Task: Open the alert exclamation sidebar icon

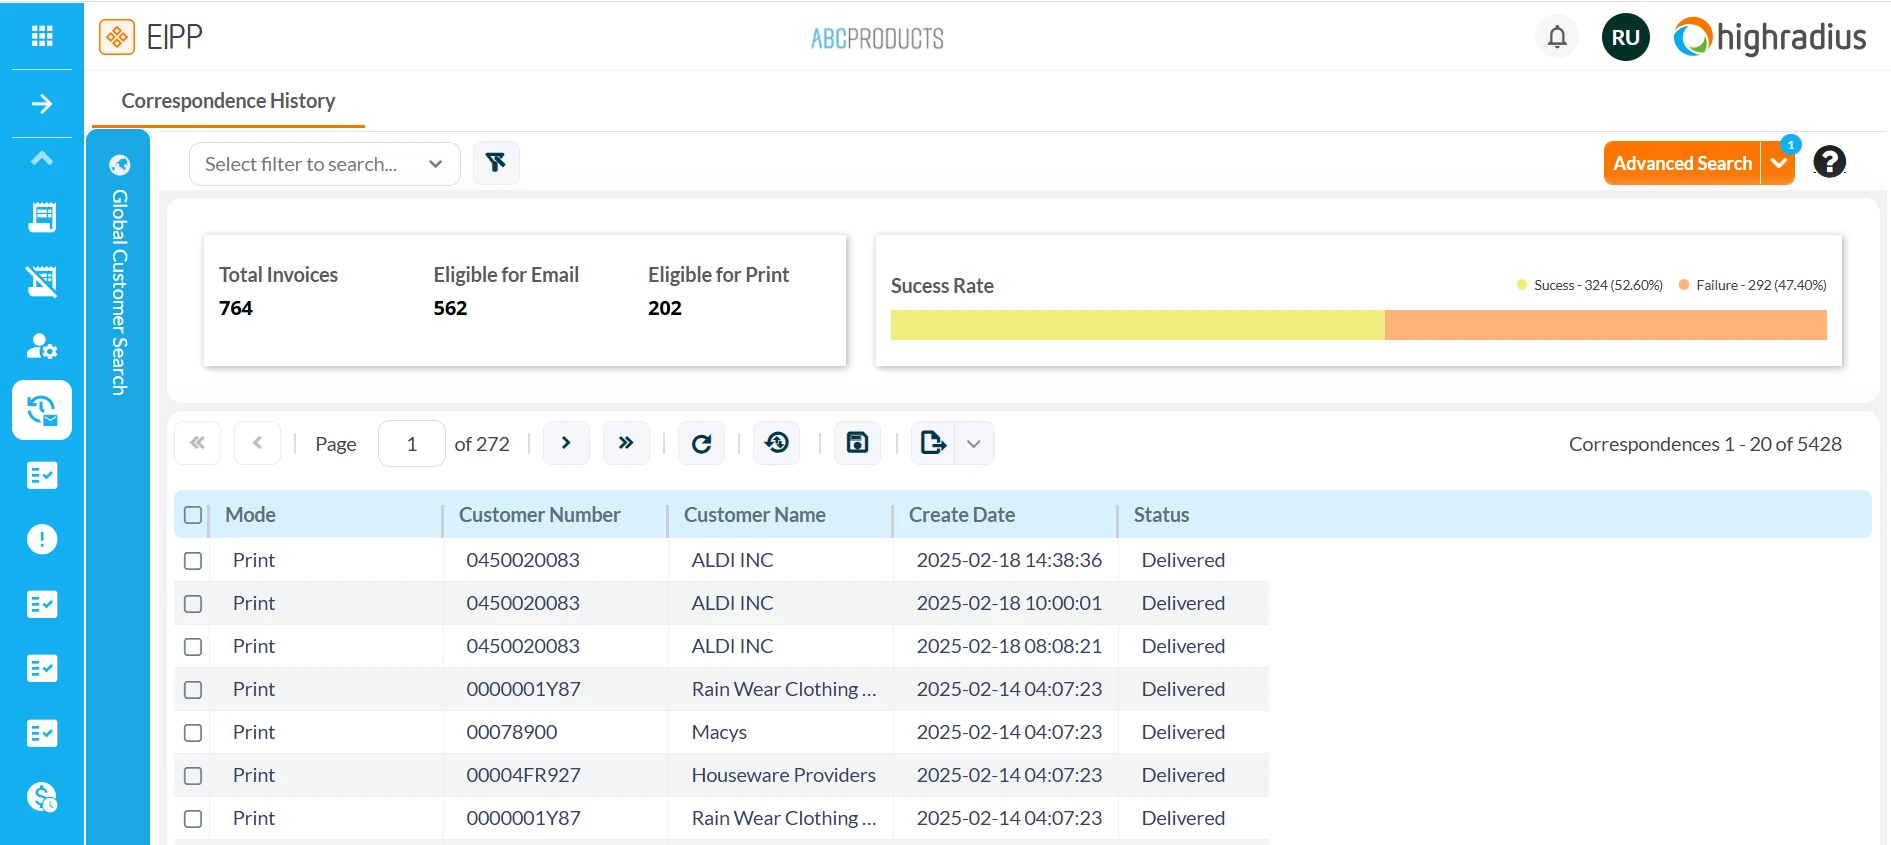Action: point(42,539)
